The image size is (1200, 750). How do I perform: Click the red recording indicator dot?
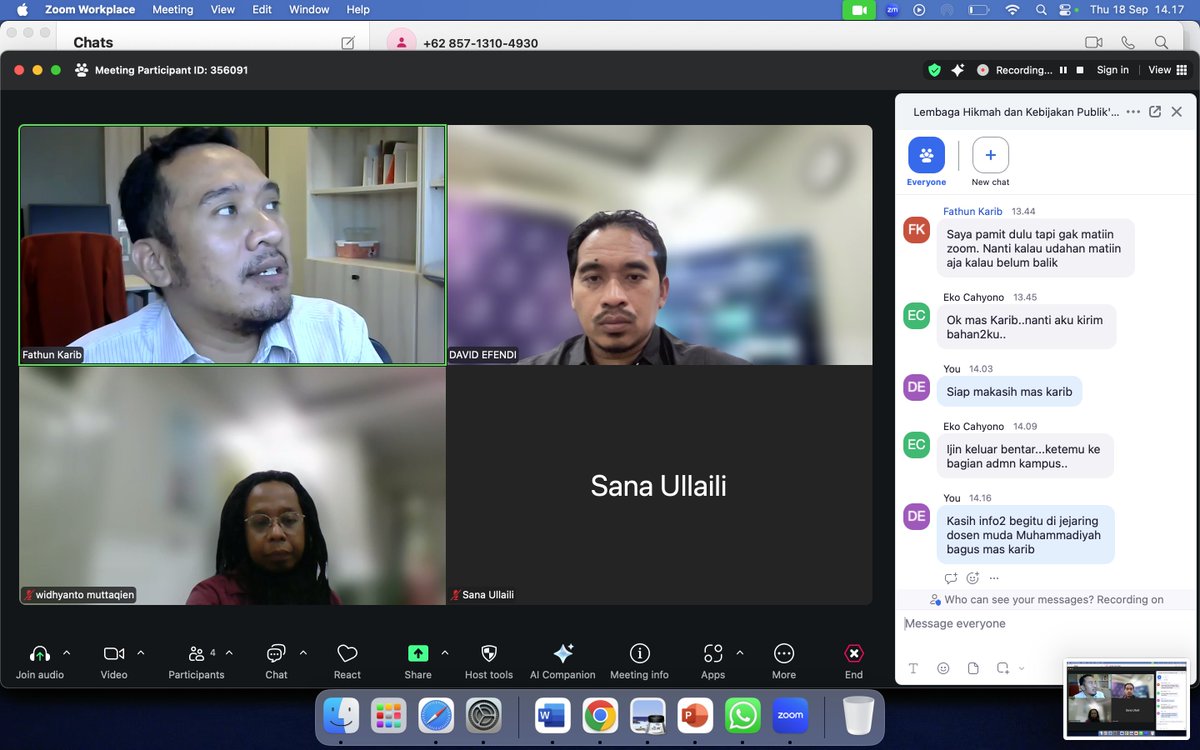point(983,70)
